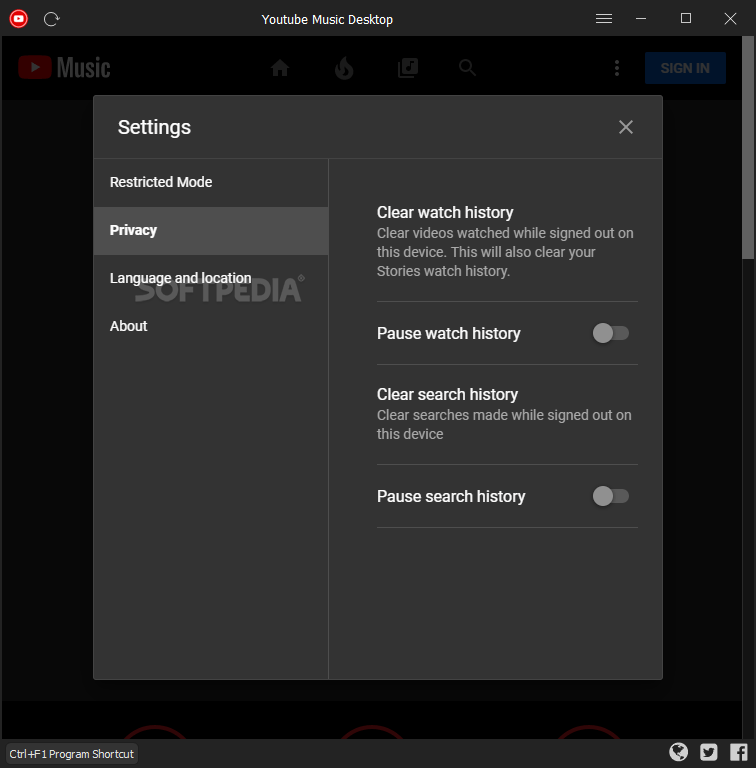756x768 pixels.
Task: Maximize the Youtube Music Desktop window
Action: (x=685, y=19)
